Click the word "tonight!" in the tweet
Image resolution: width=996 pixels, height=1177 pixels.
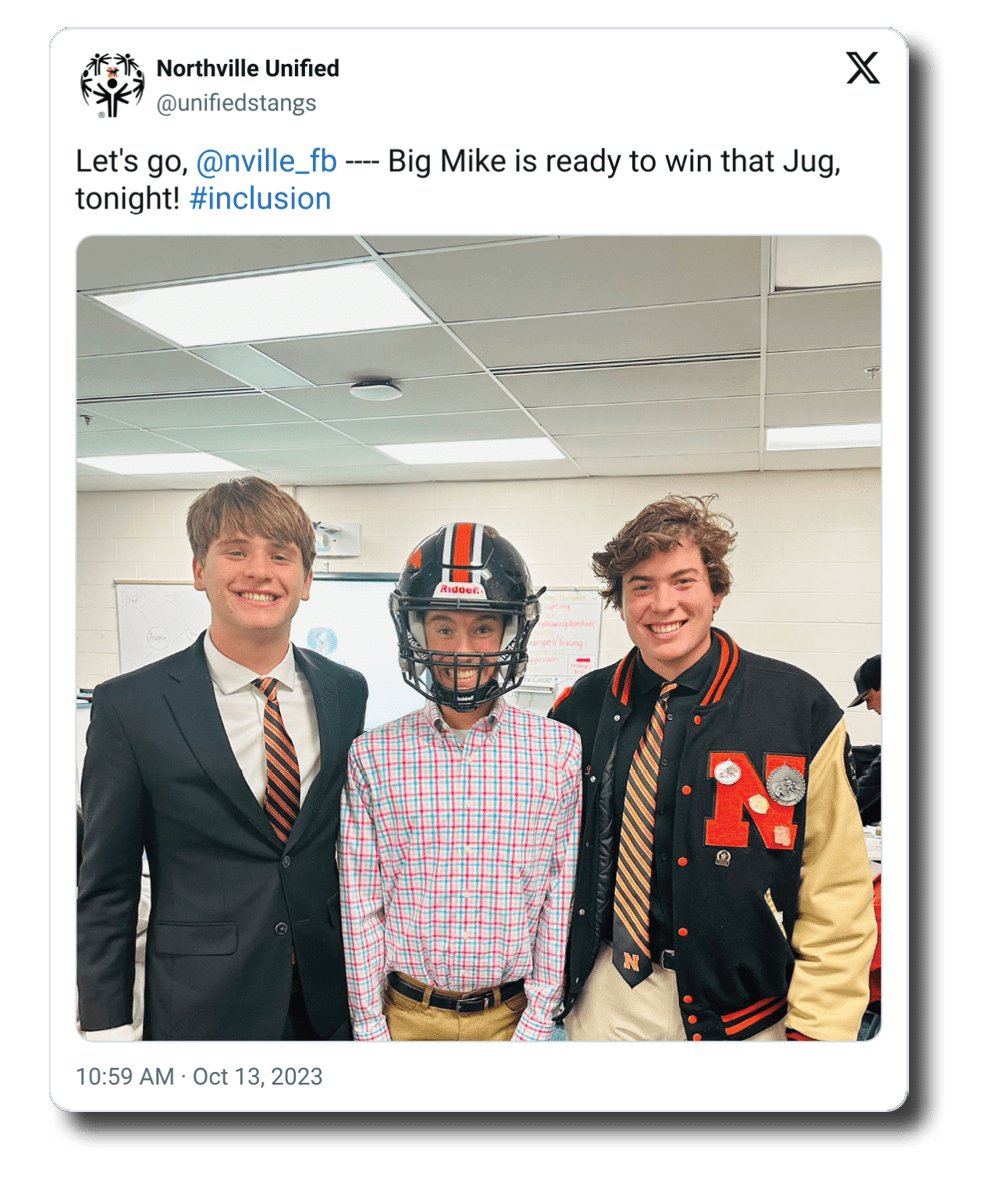click(127, 198)
